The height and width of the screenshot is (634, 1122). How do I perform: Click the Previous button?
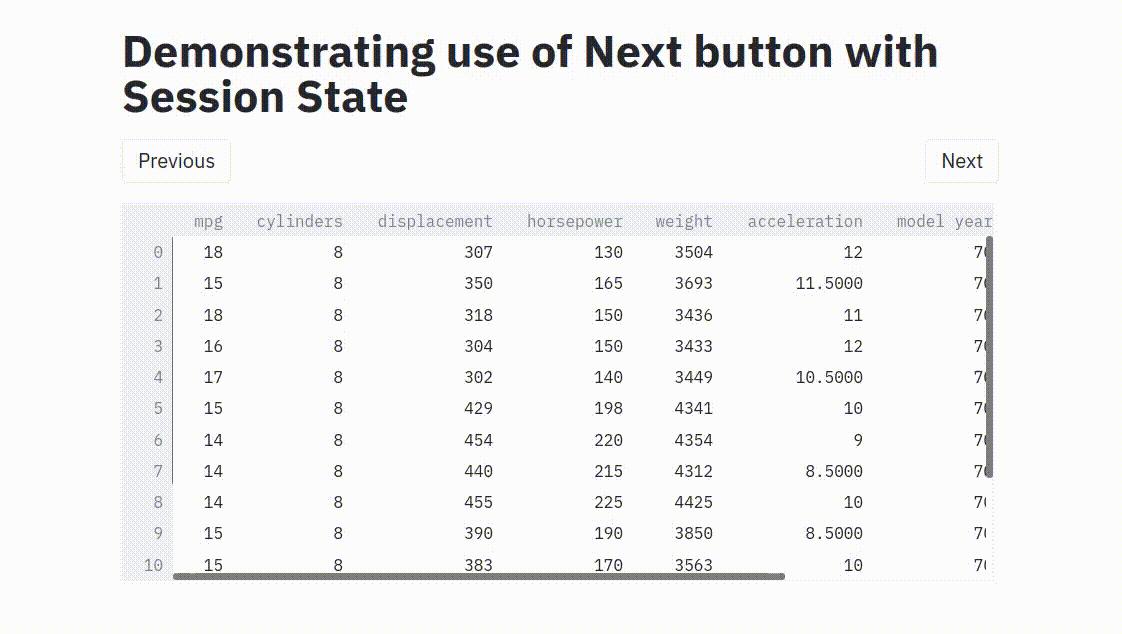coord(176,161)
